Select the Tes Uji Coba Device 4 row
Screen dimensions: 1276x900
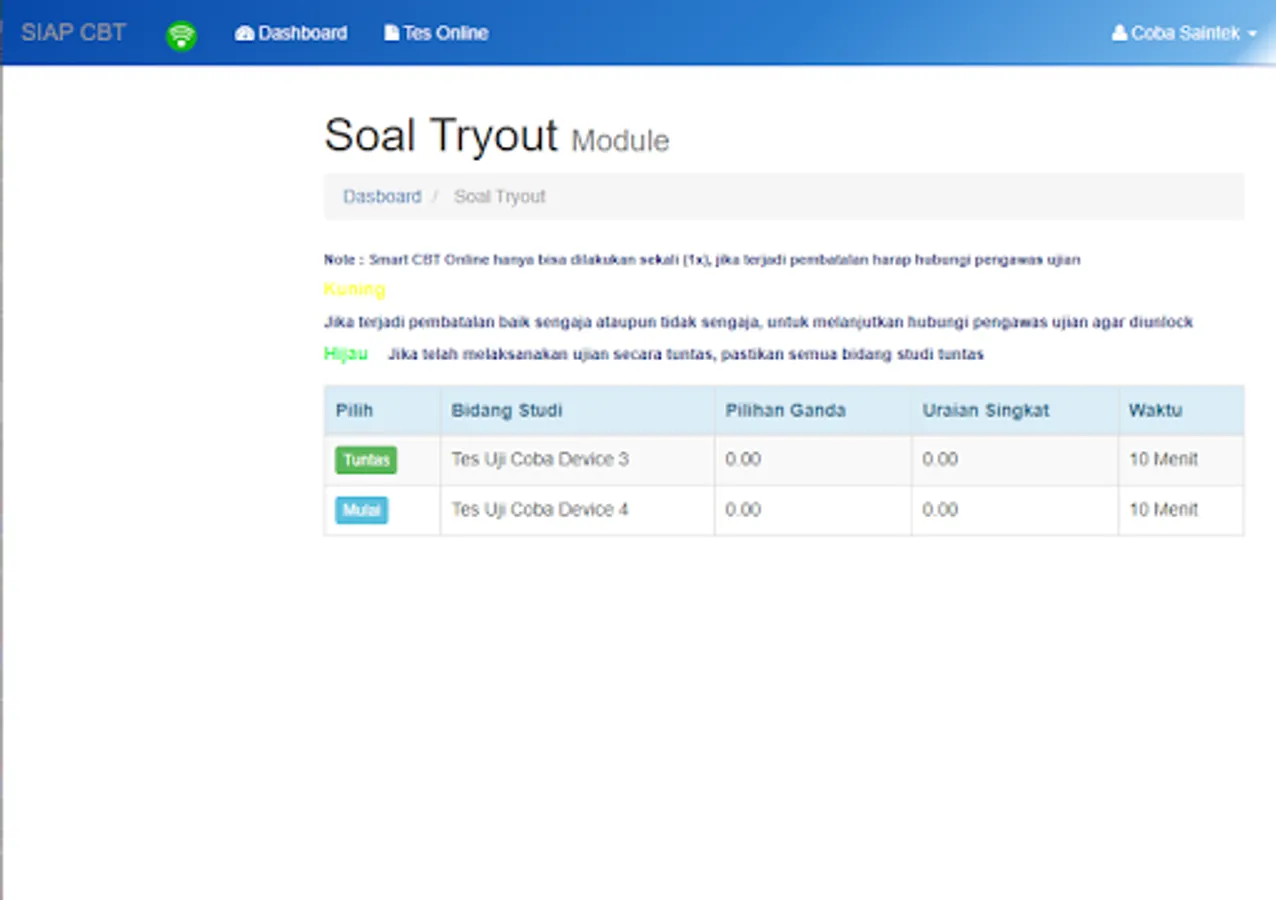pyautogui.click(x=540, y=509)
